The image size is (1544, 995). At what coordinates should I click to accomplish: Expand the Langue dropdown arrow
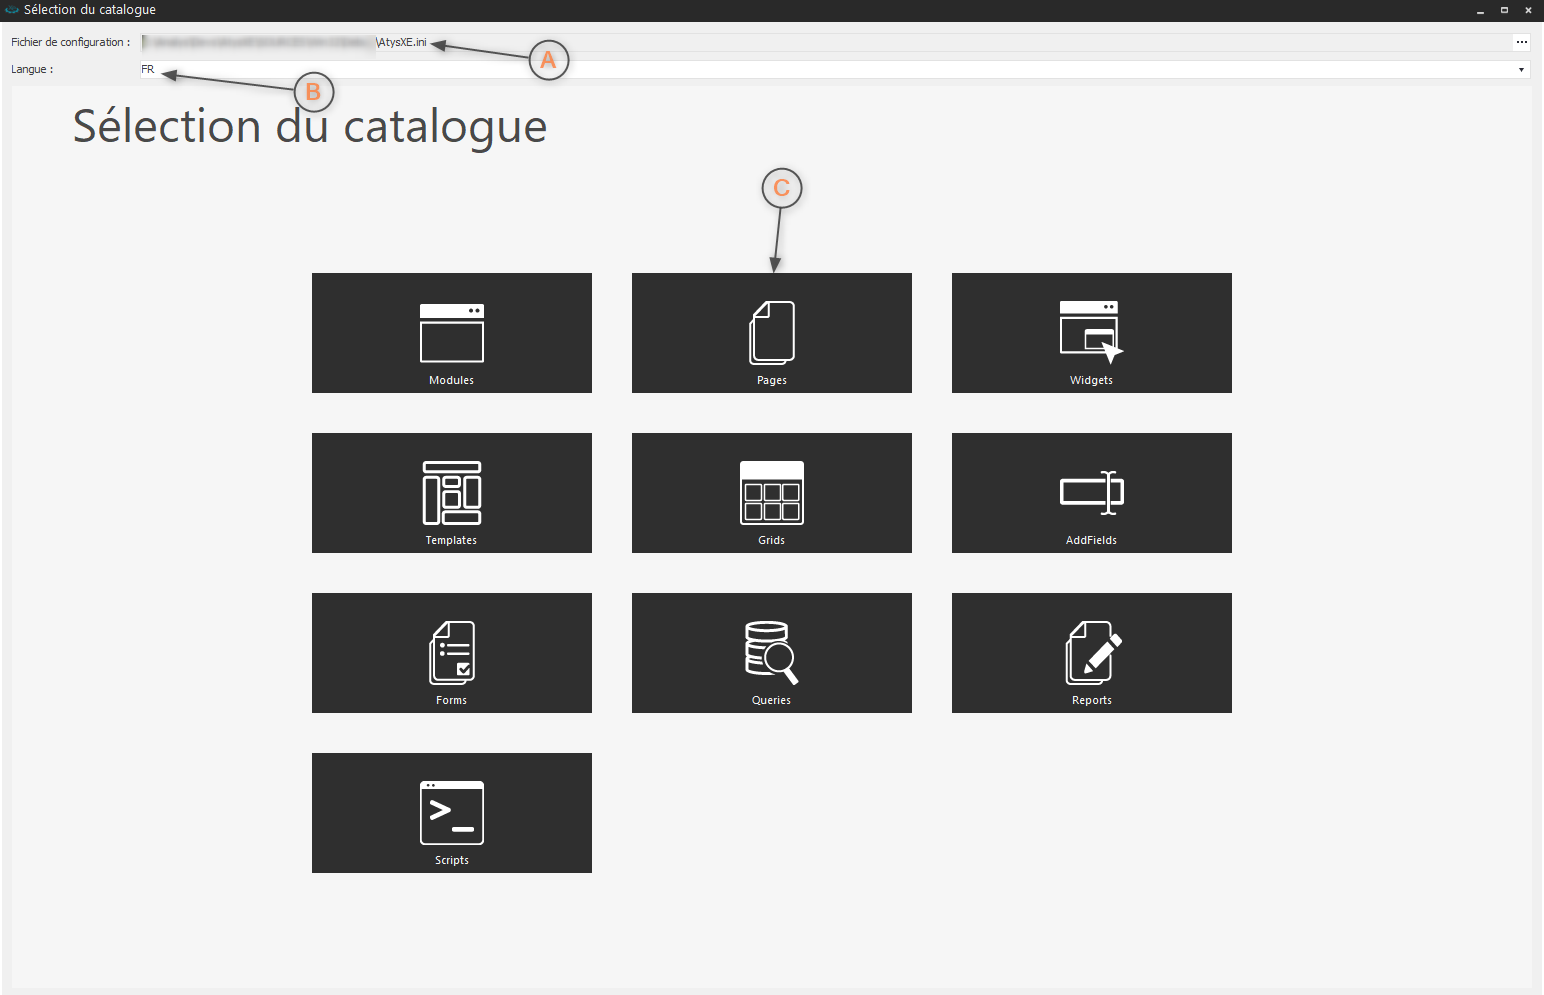[1521, 70]
